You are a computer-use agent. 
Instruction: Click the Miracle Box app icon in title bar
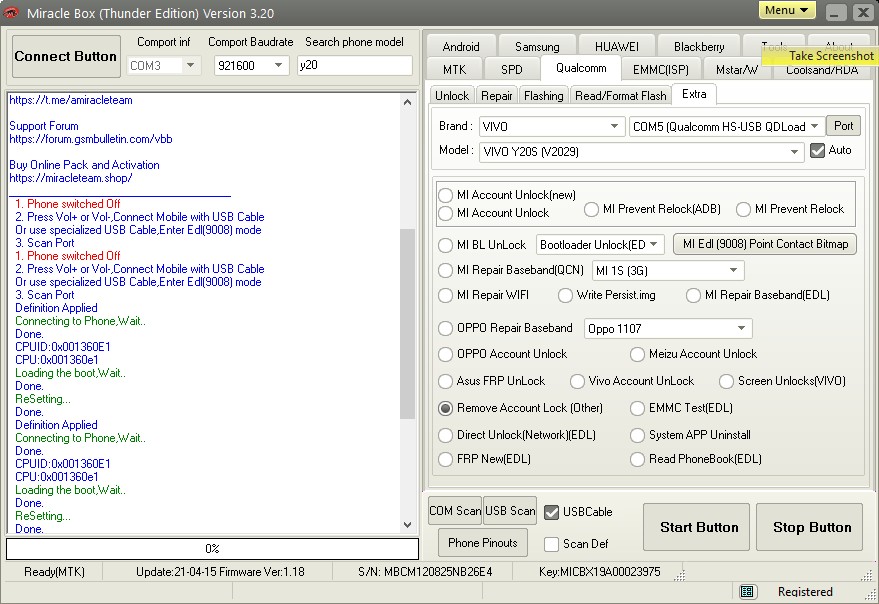[11, 13]
